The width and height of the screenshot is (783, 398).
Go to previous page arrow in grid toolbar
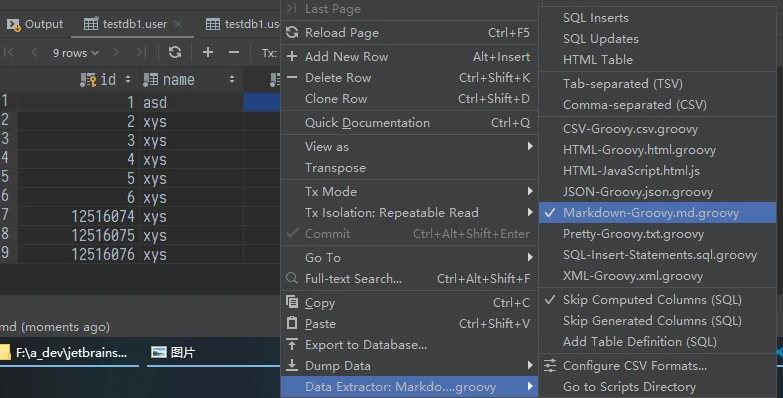tap(34, 52)
